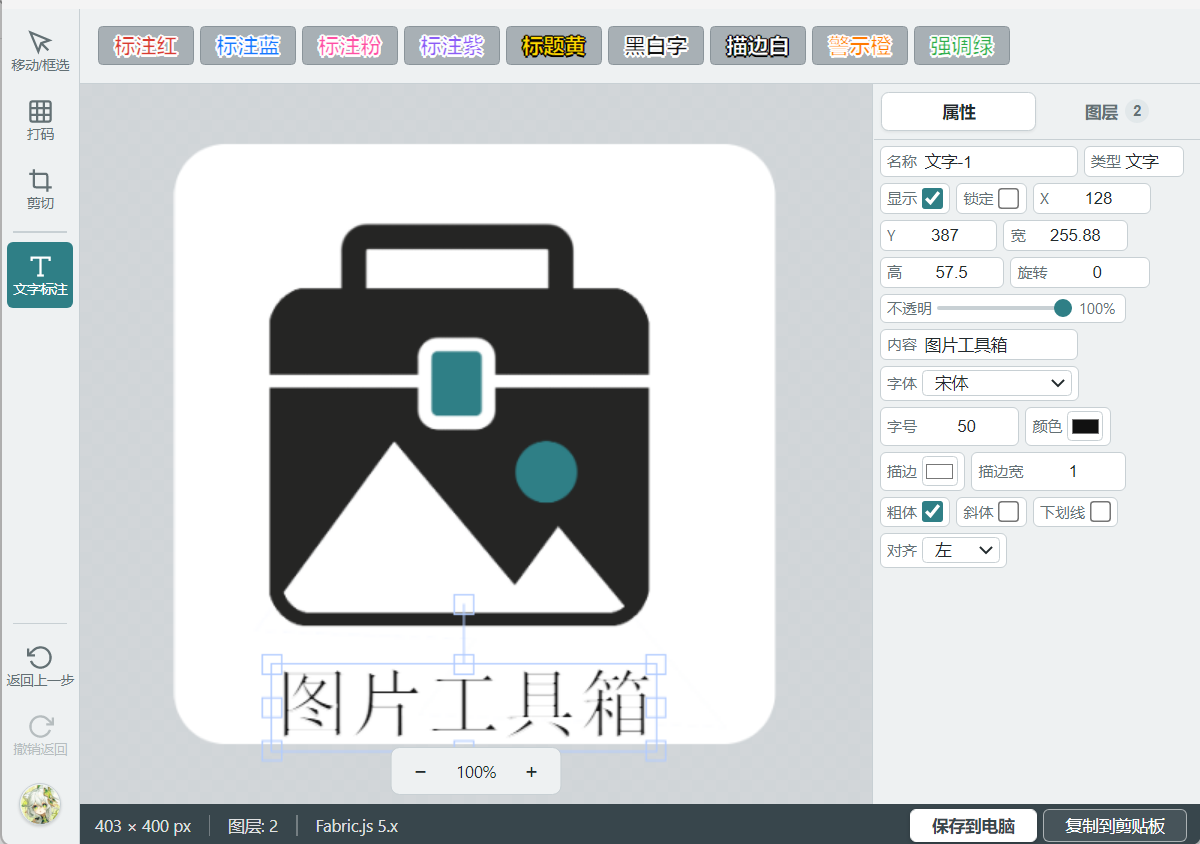Screen dimensions: 1200x844
Task: Uncheck the 显示 visibility checkbox
Action: coord(932,198)
